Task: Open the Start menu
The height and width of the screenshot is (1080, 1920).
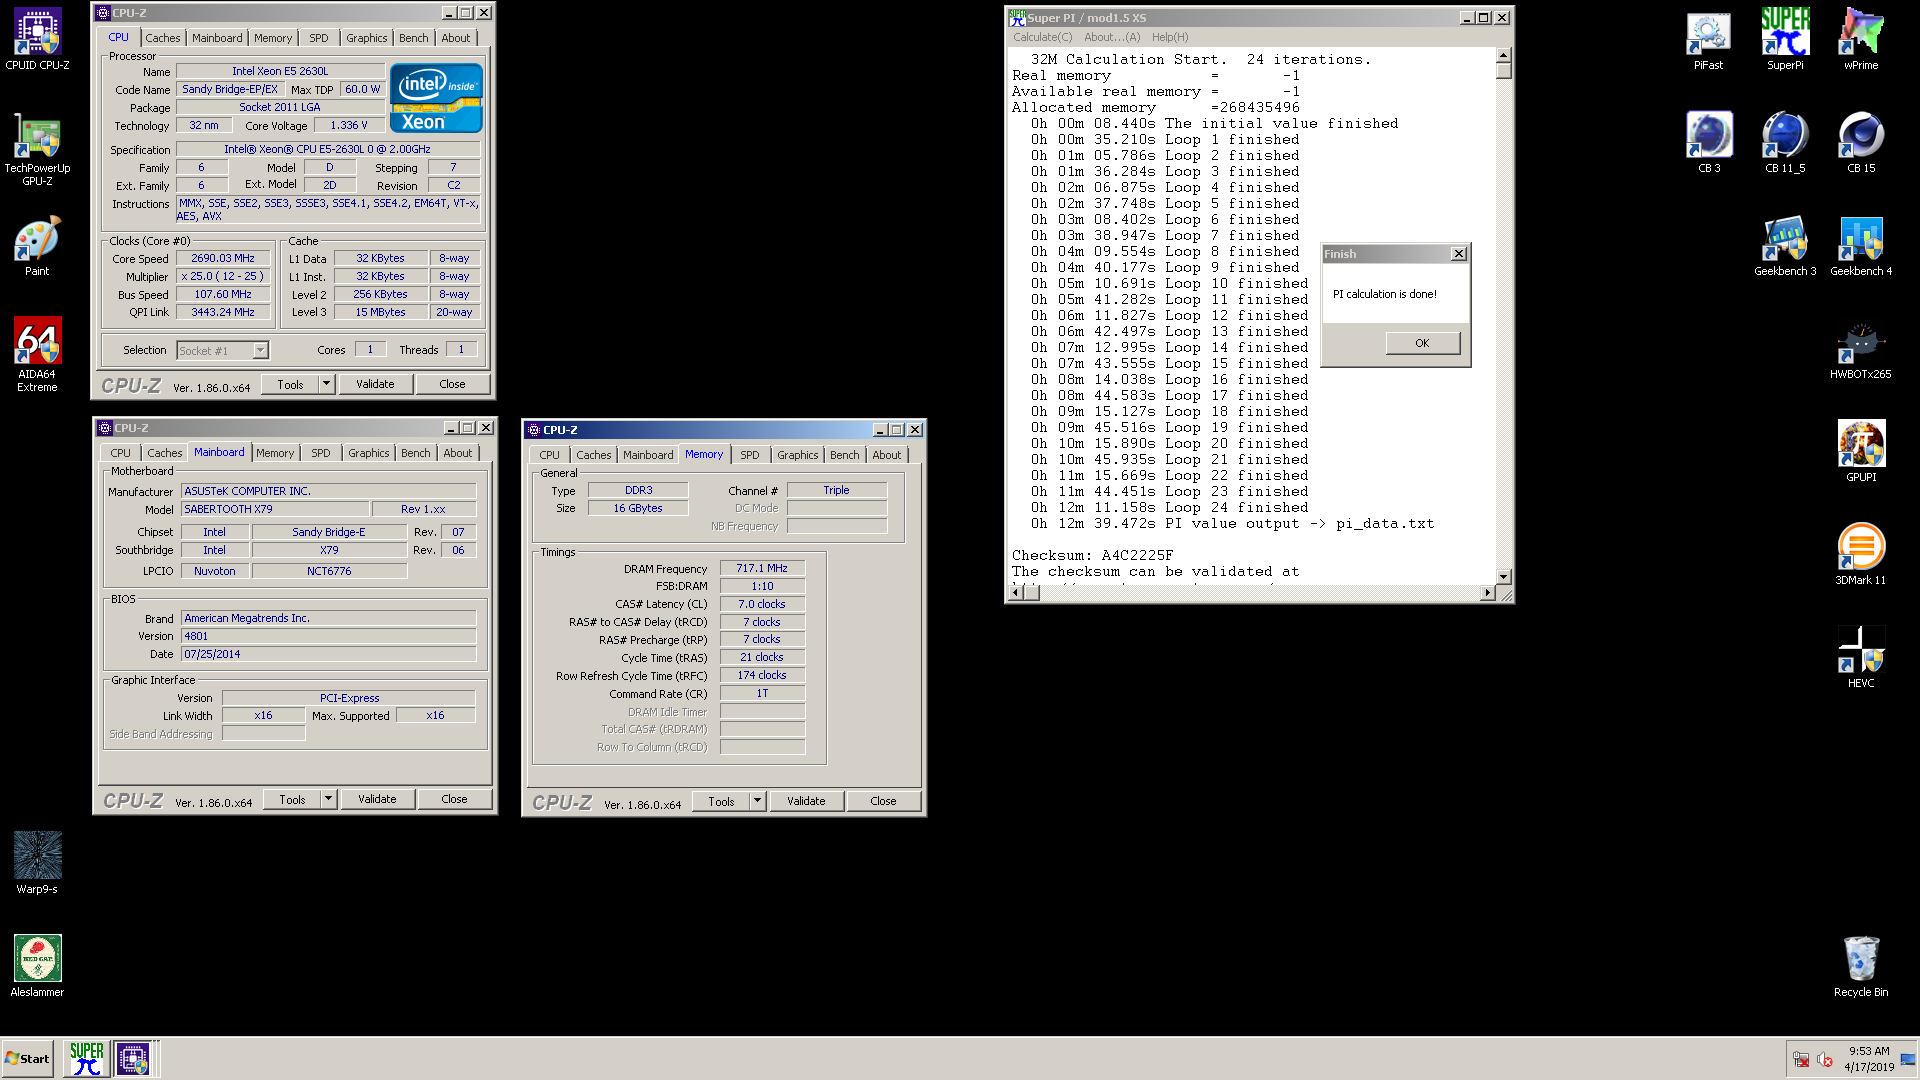Action: pyautogui.click(x=28, y=1058)
